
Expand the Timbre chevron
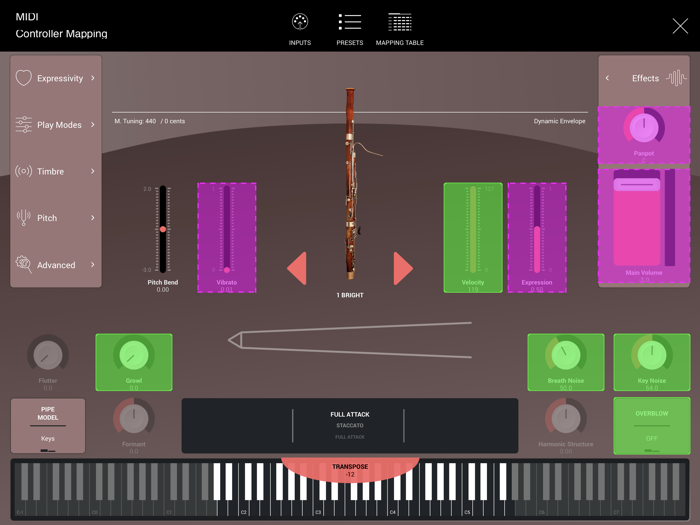(x=93, y=171)
